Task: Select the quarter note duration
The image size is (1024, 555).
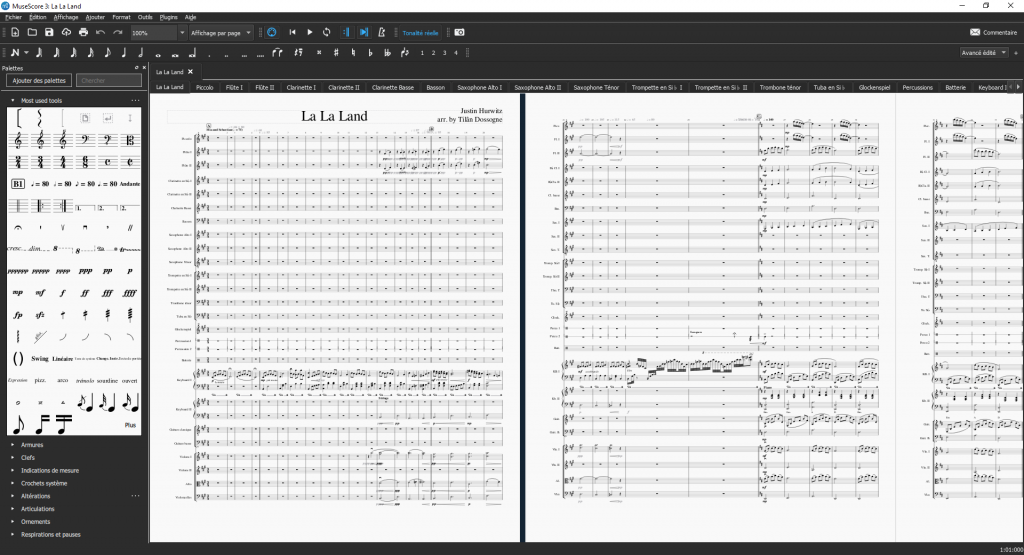Action: pyautogui.click(x=124, y=52)
